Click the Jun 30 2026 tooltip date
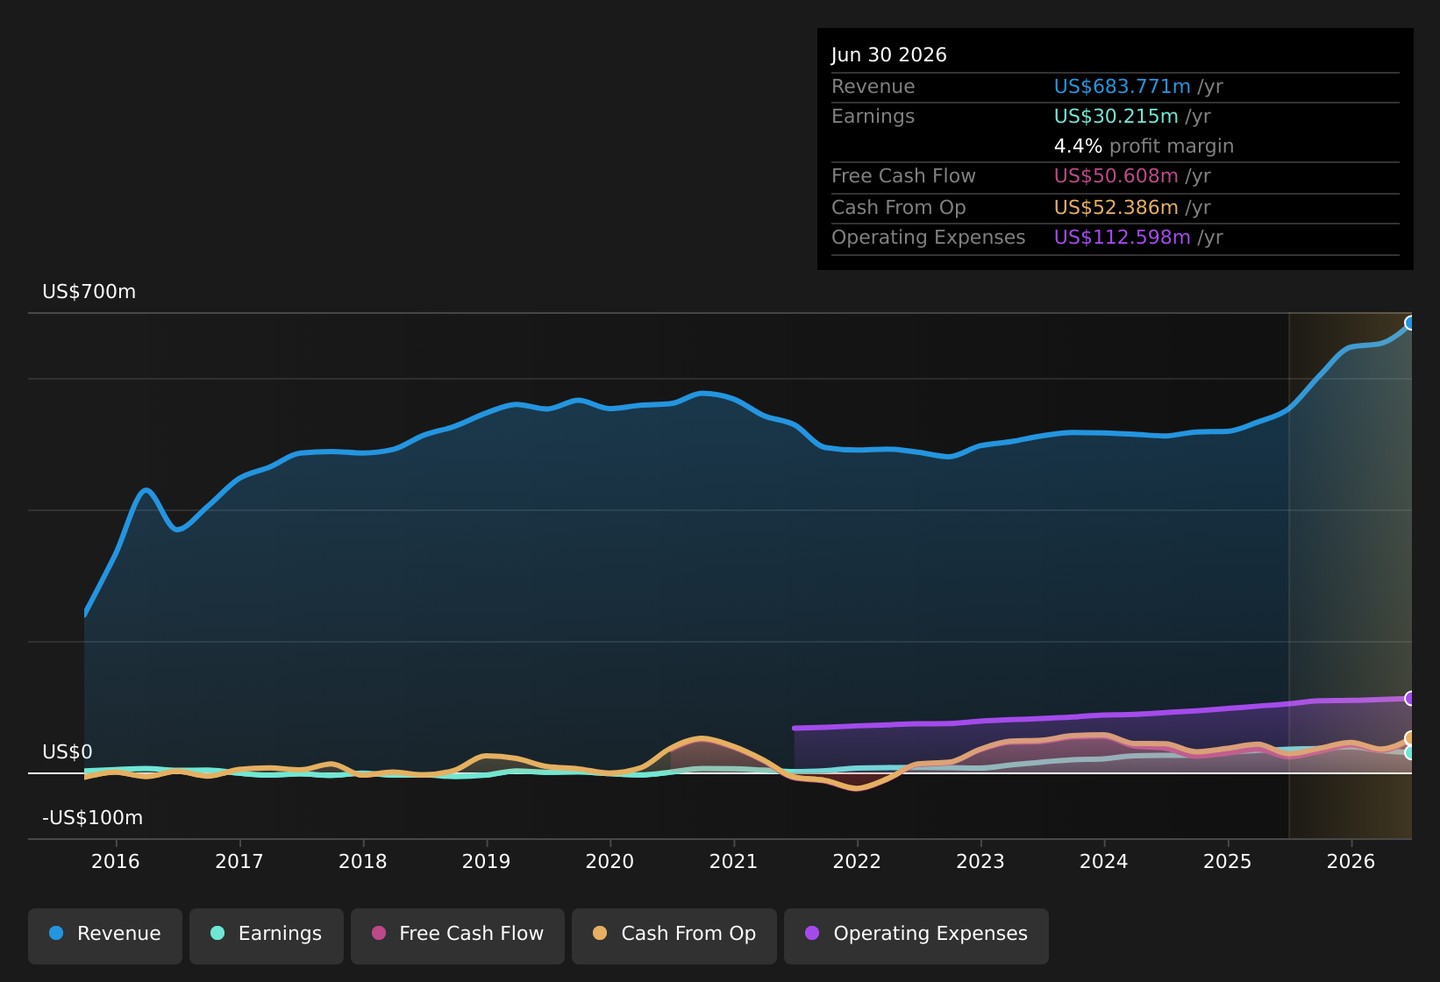This screenshot has width=1440, height=982. pyautogui.click(x=889, y=55)
